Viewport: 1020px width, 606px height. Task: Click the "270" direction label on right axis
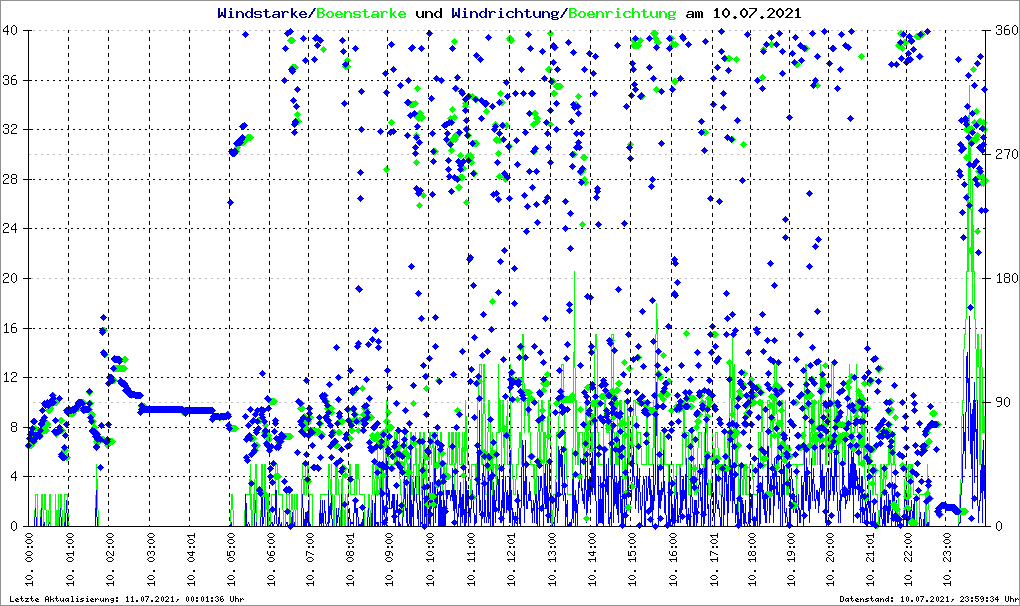tap(1005, 155)
